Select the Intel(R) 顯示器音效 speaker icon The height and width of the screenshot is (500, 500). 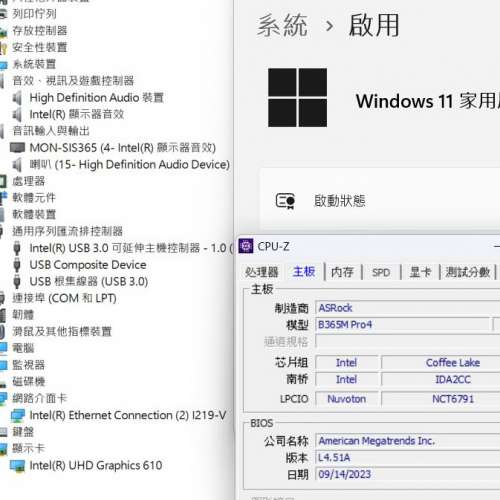[17, 115]
